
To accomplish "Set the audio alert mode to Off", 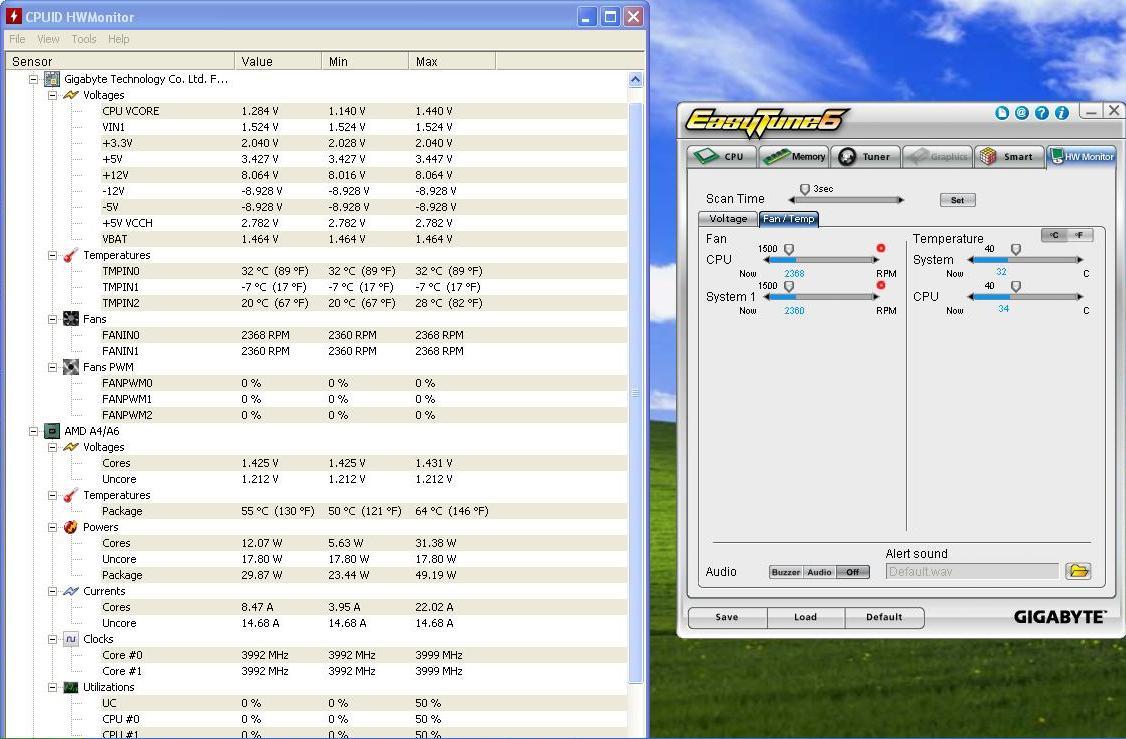I will pyautogui.click(x=852, y=572).
